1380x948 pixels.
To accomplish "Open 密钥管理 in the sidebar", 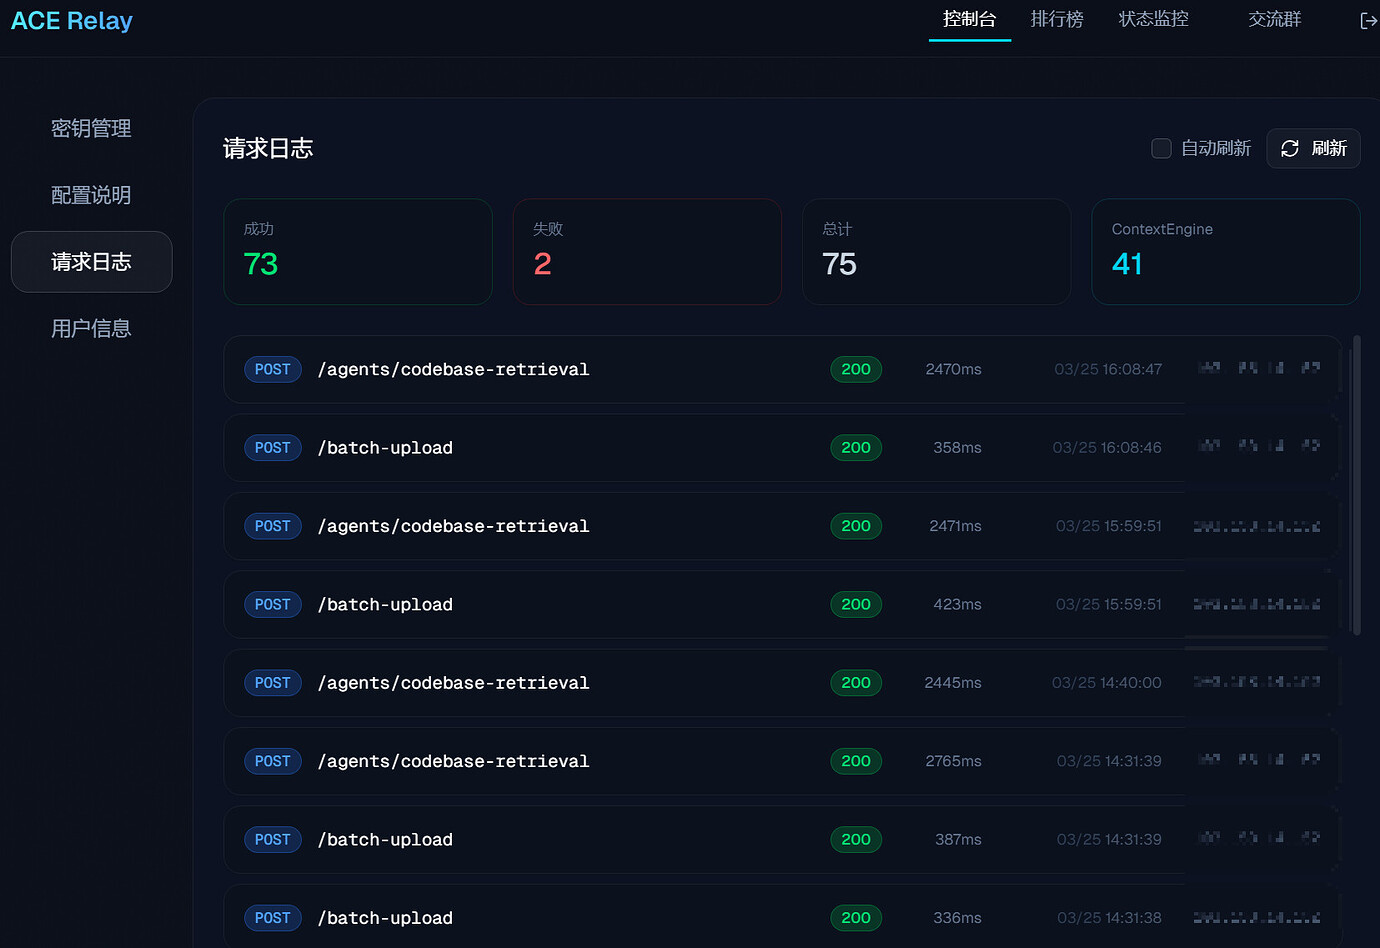I will click(91, 128).
